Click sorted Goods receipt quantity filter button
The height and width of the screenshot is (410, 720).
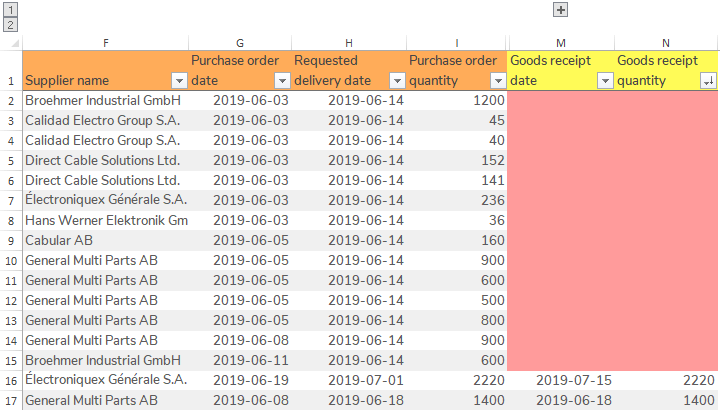pos(709,81)
